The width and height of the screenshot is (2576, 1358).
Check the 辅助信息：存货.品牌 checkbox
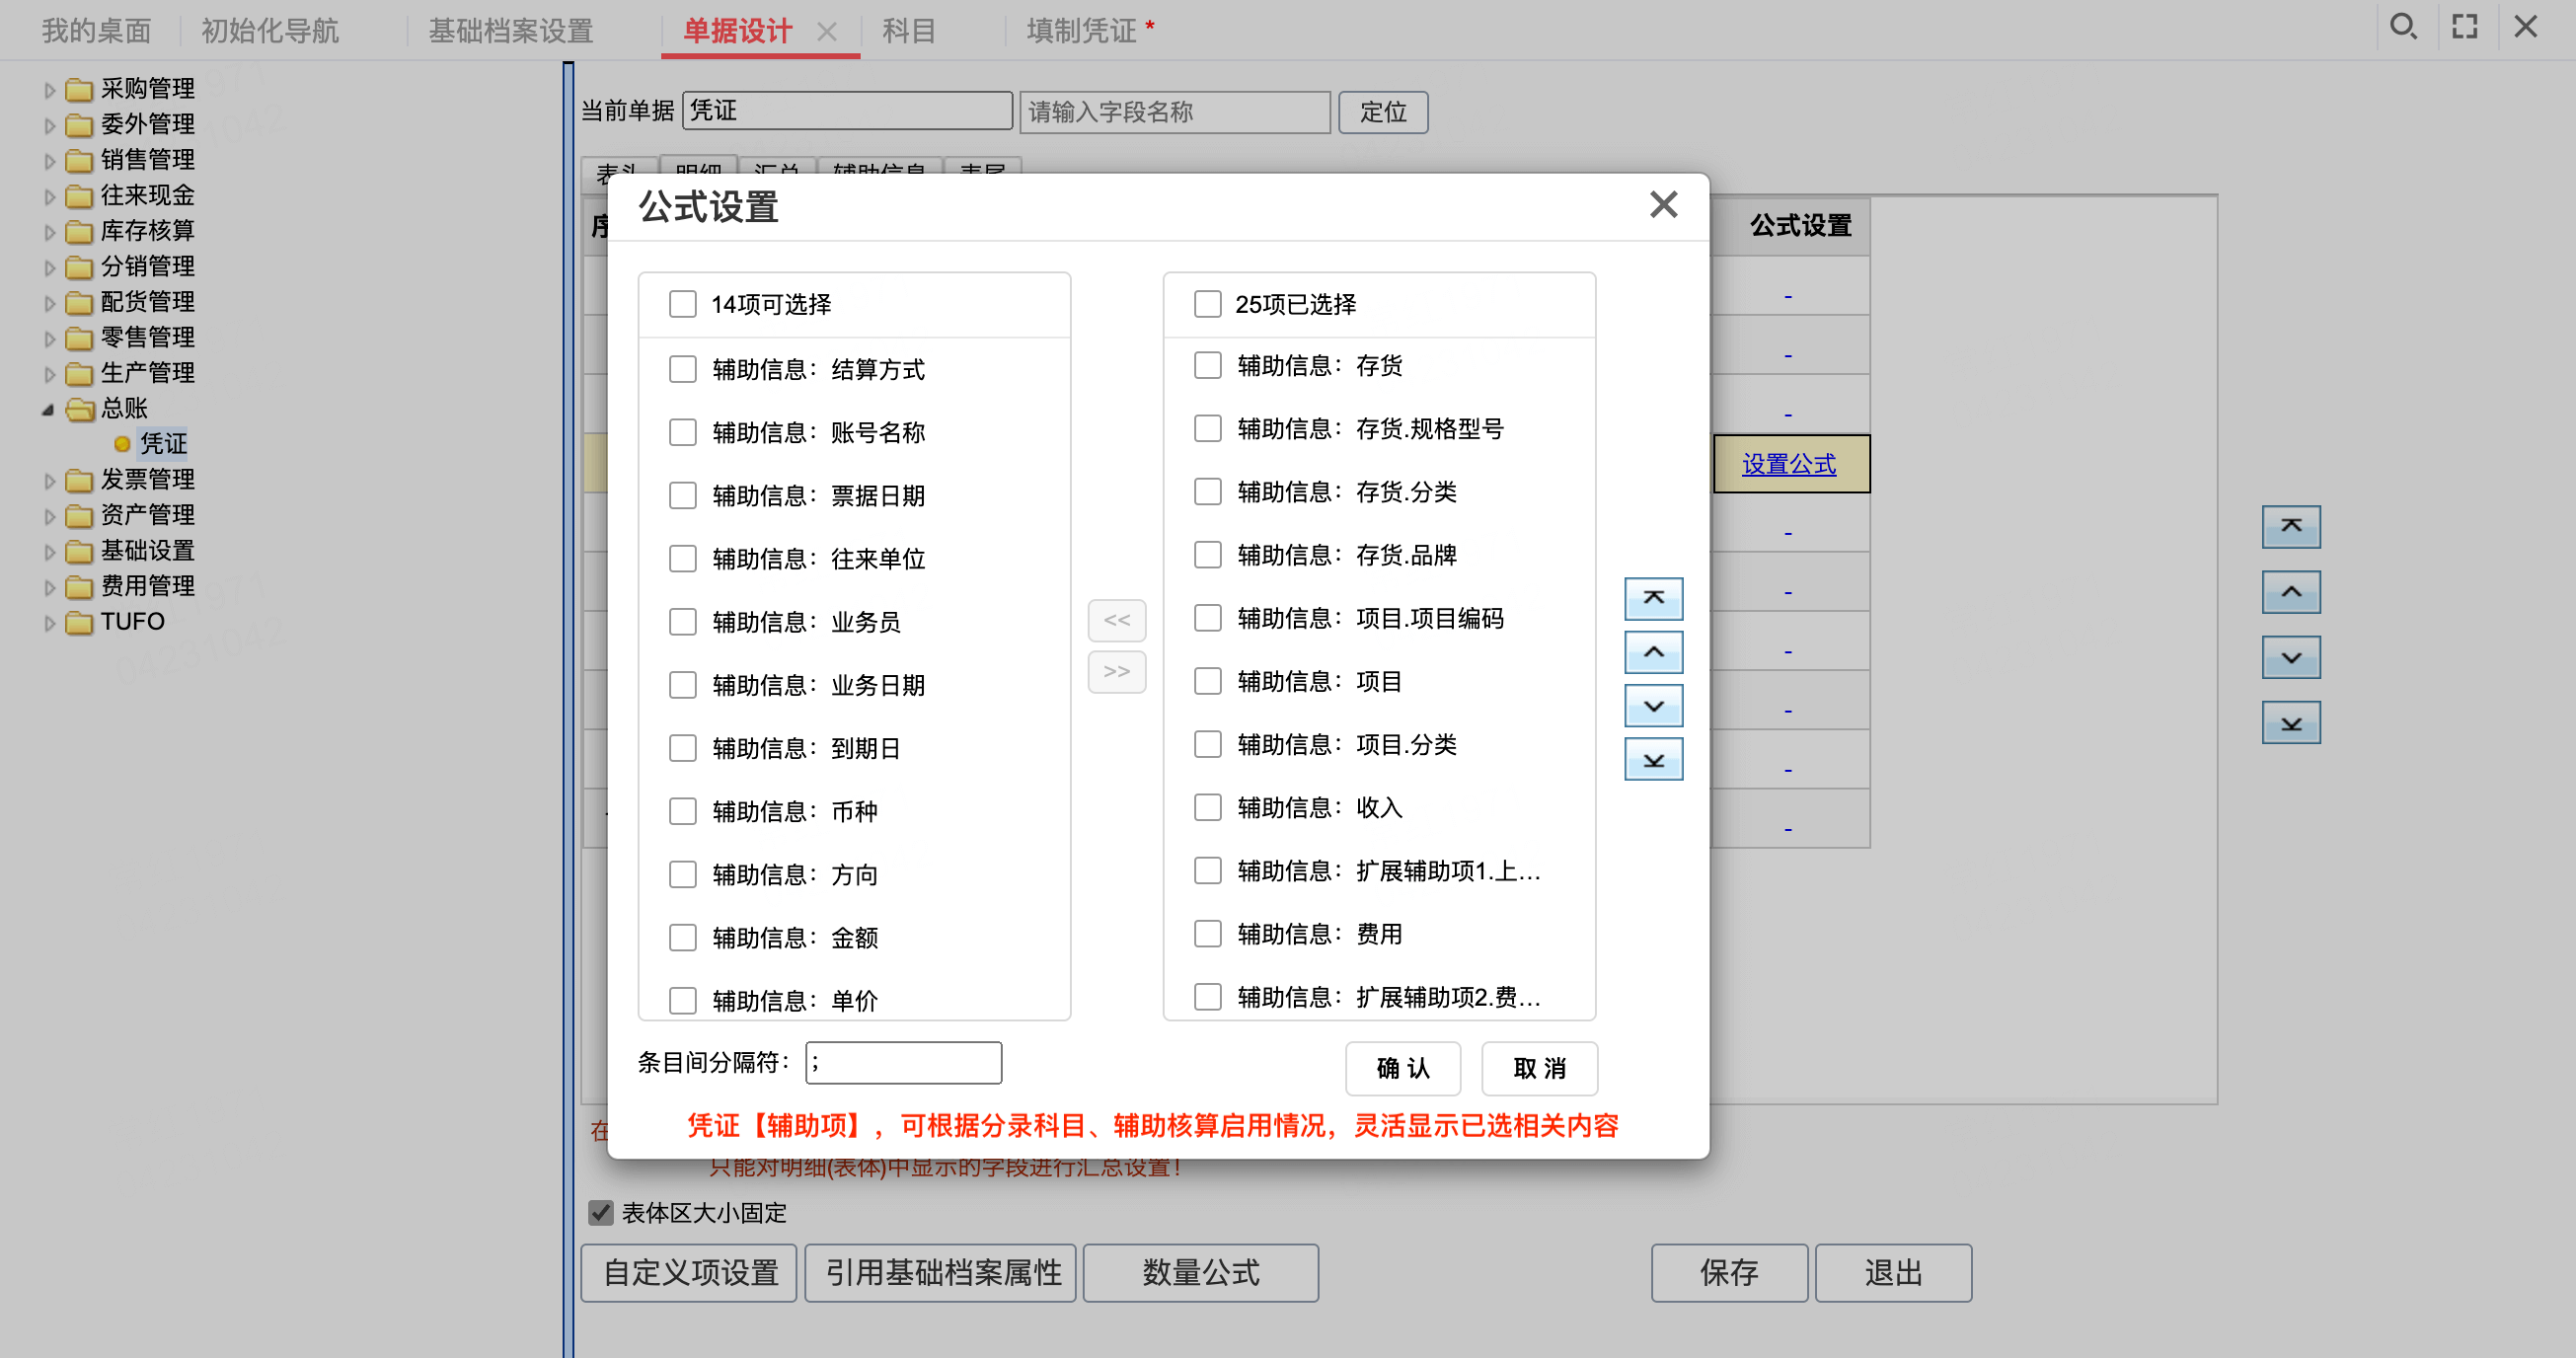[1208, 555]
